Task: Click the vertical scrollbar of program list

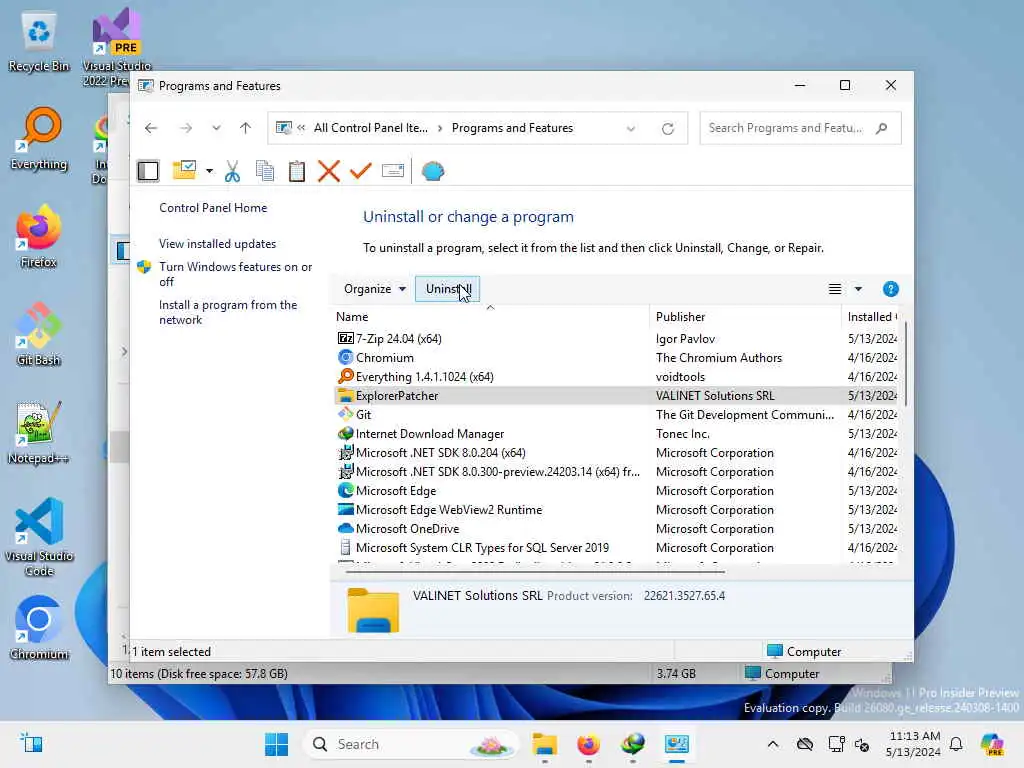Action: (905, 366)
